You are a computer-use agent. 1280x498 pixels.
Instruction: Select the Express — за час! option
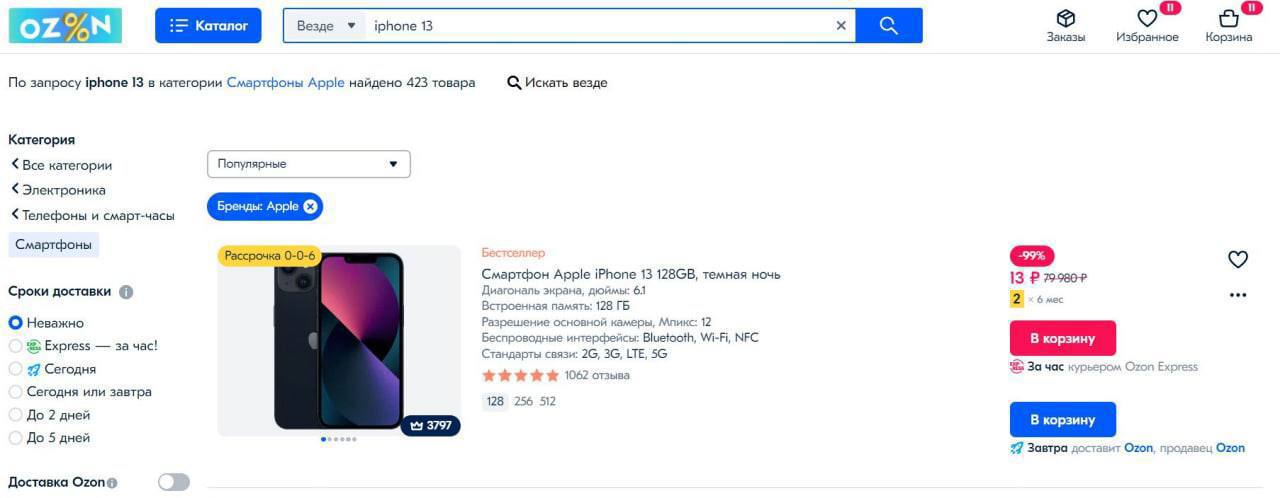point(15,346)
